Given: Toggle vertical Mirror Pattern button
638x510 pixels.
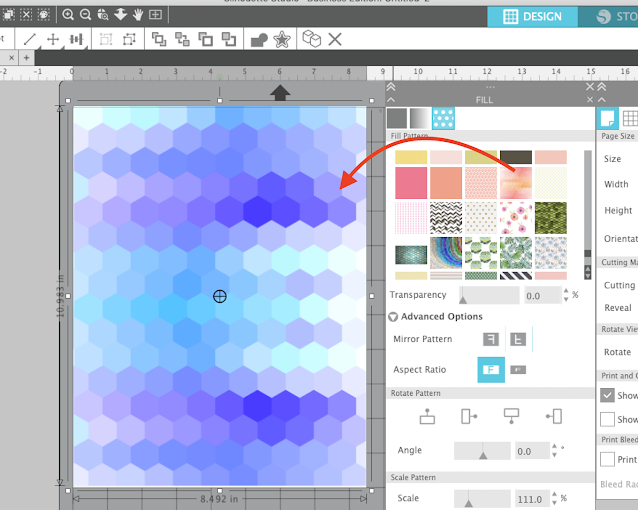Looking at the screenshot, I should 518,339.
